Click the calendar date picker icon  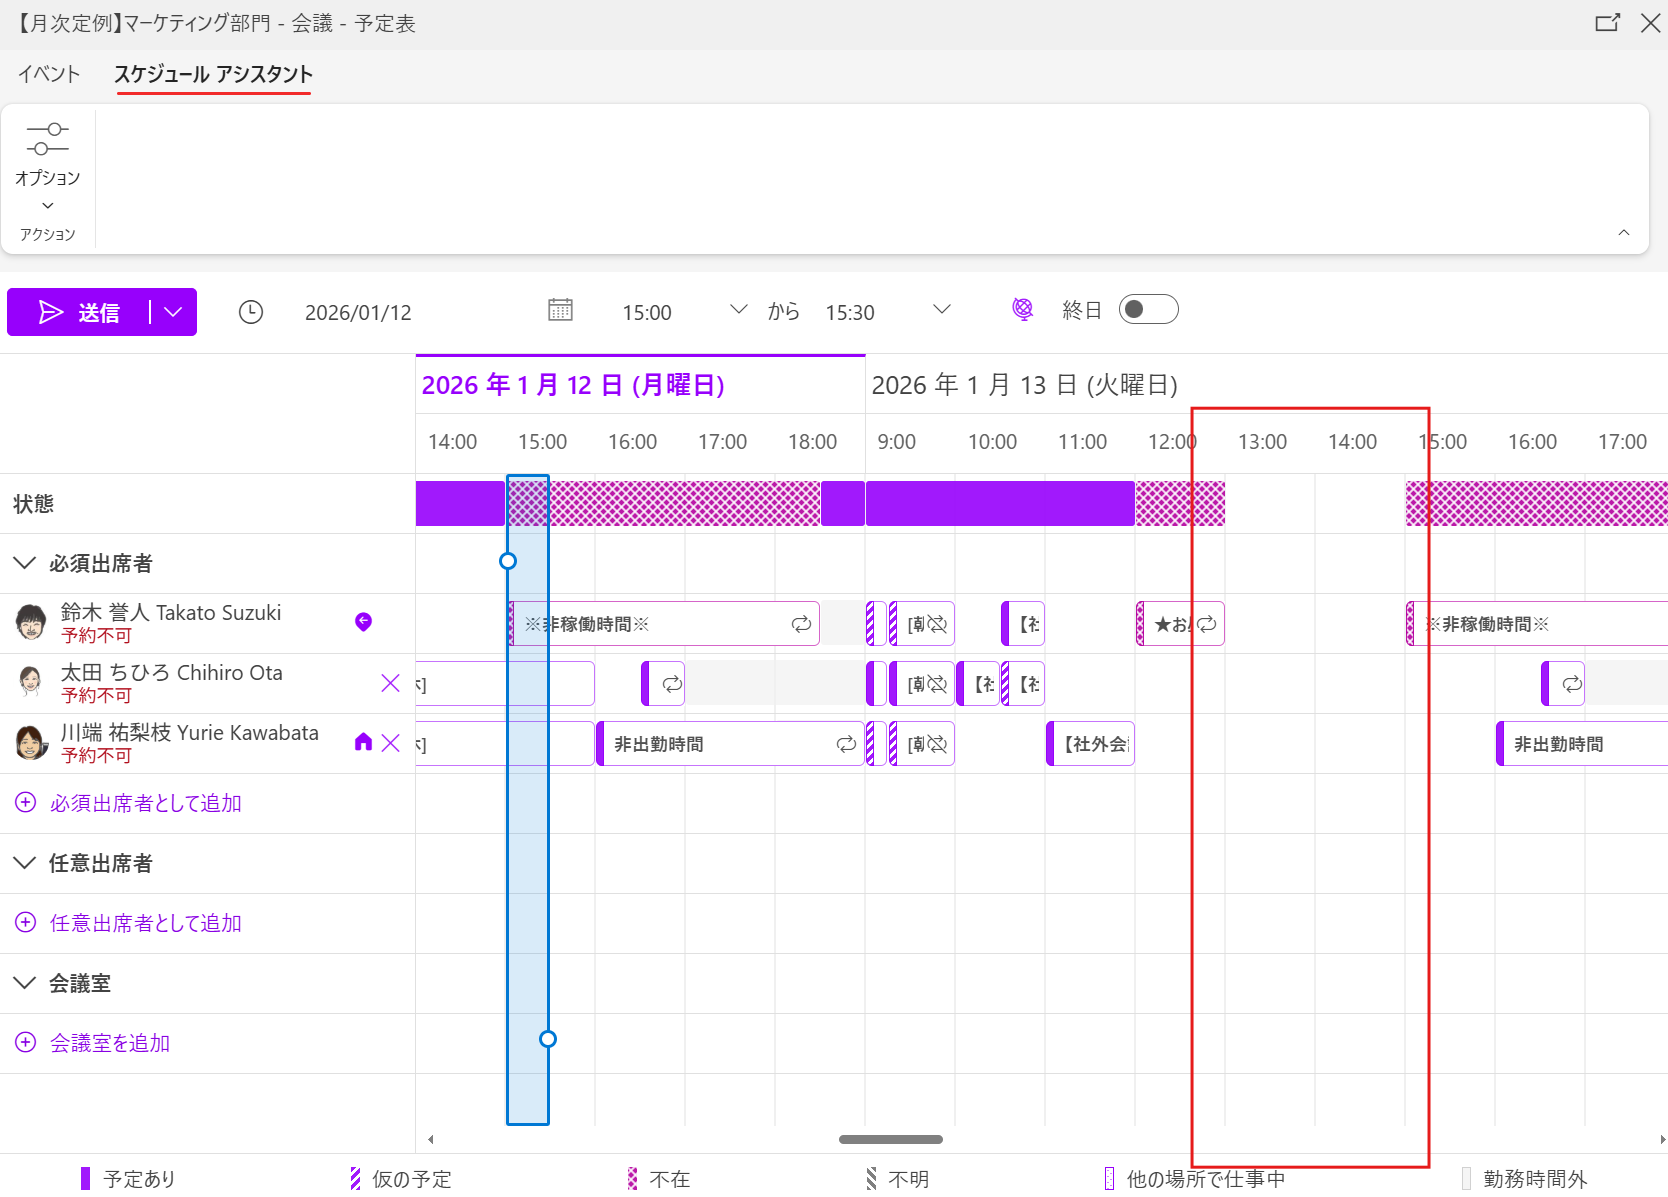560,310
